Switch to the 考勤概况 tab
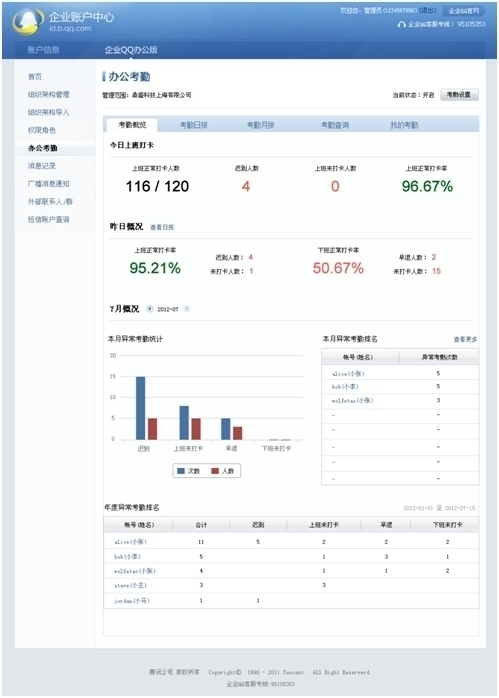Image resolution: width=499 pixels, height=698 pixels. tap(132, 125)
